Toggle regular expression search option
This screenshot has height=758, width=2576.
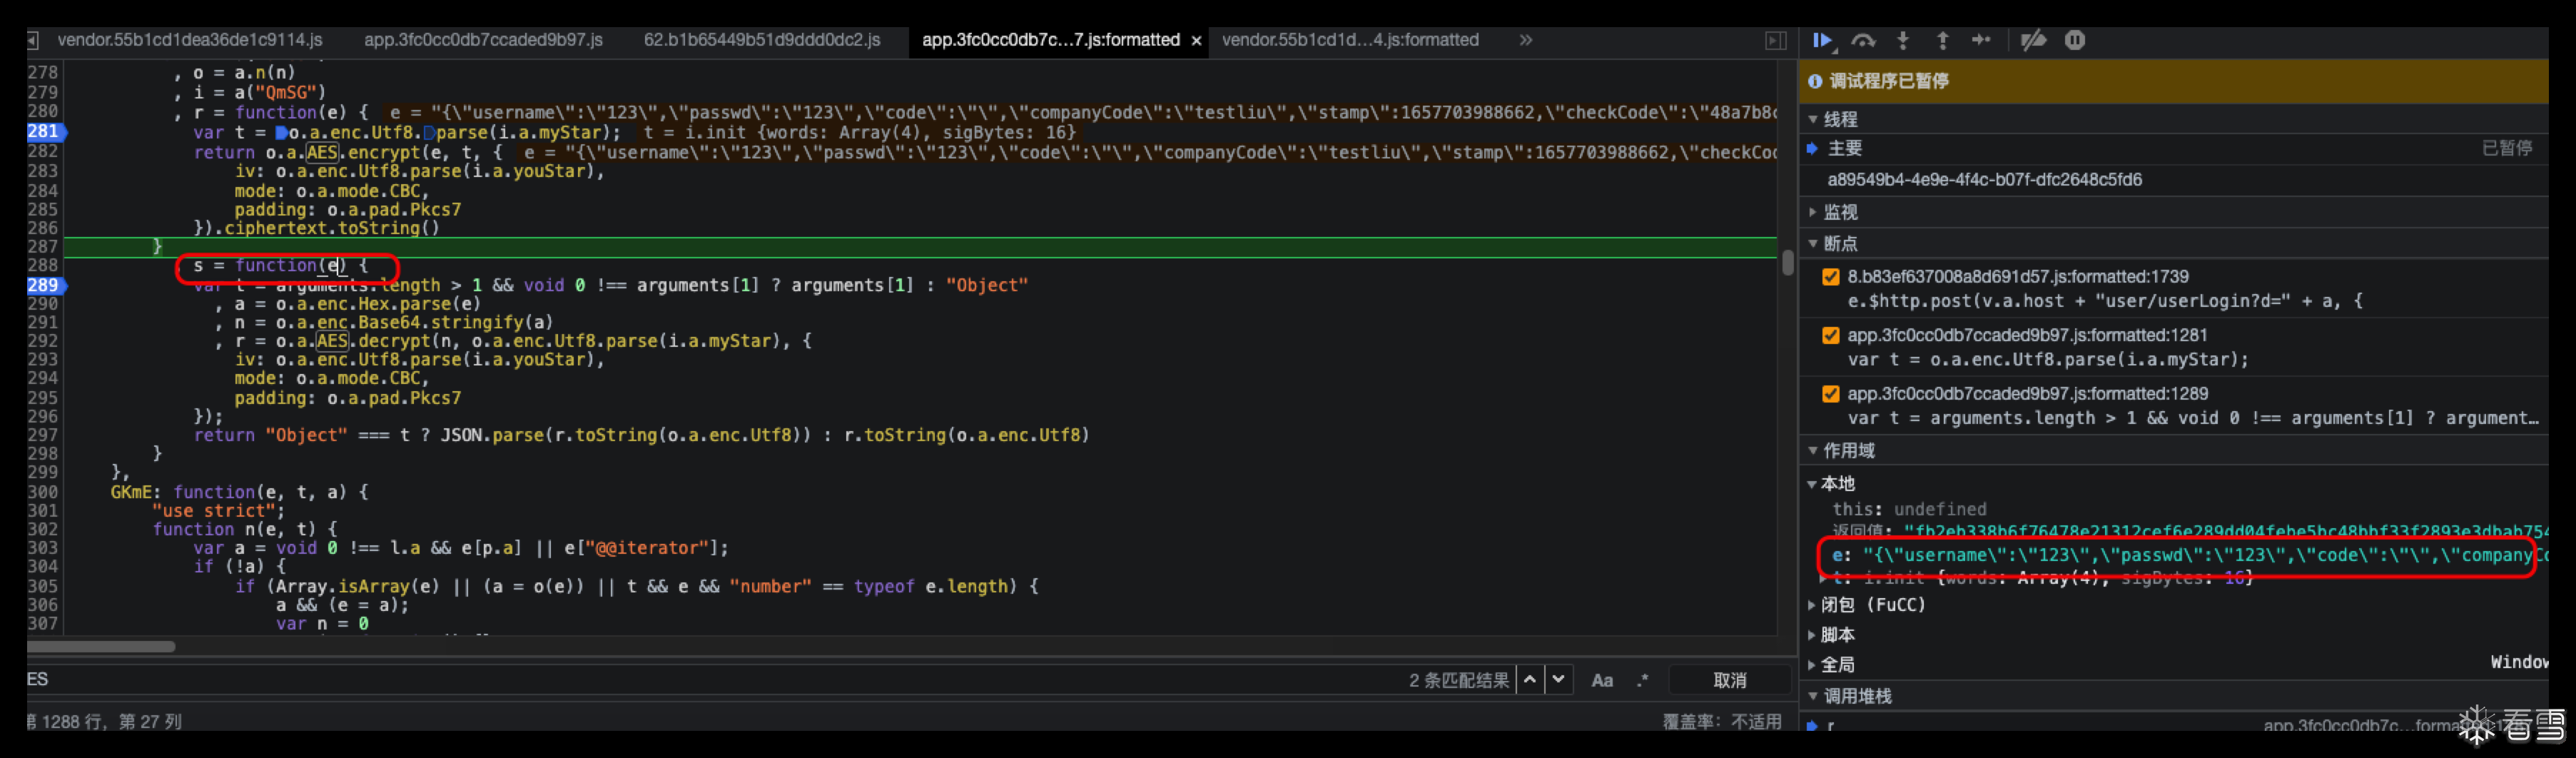pos(1642,680)
